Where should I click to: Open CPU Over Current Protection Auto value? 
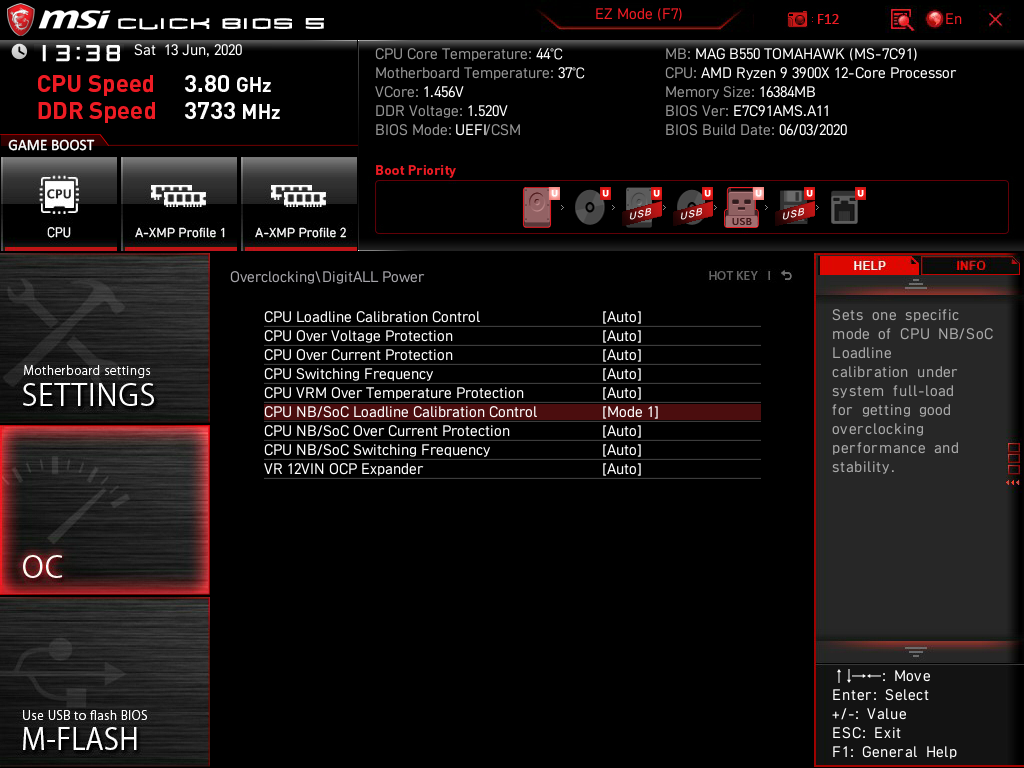point(622,355)
